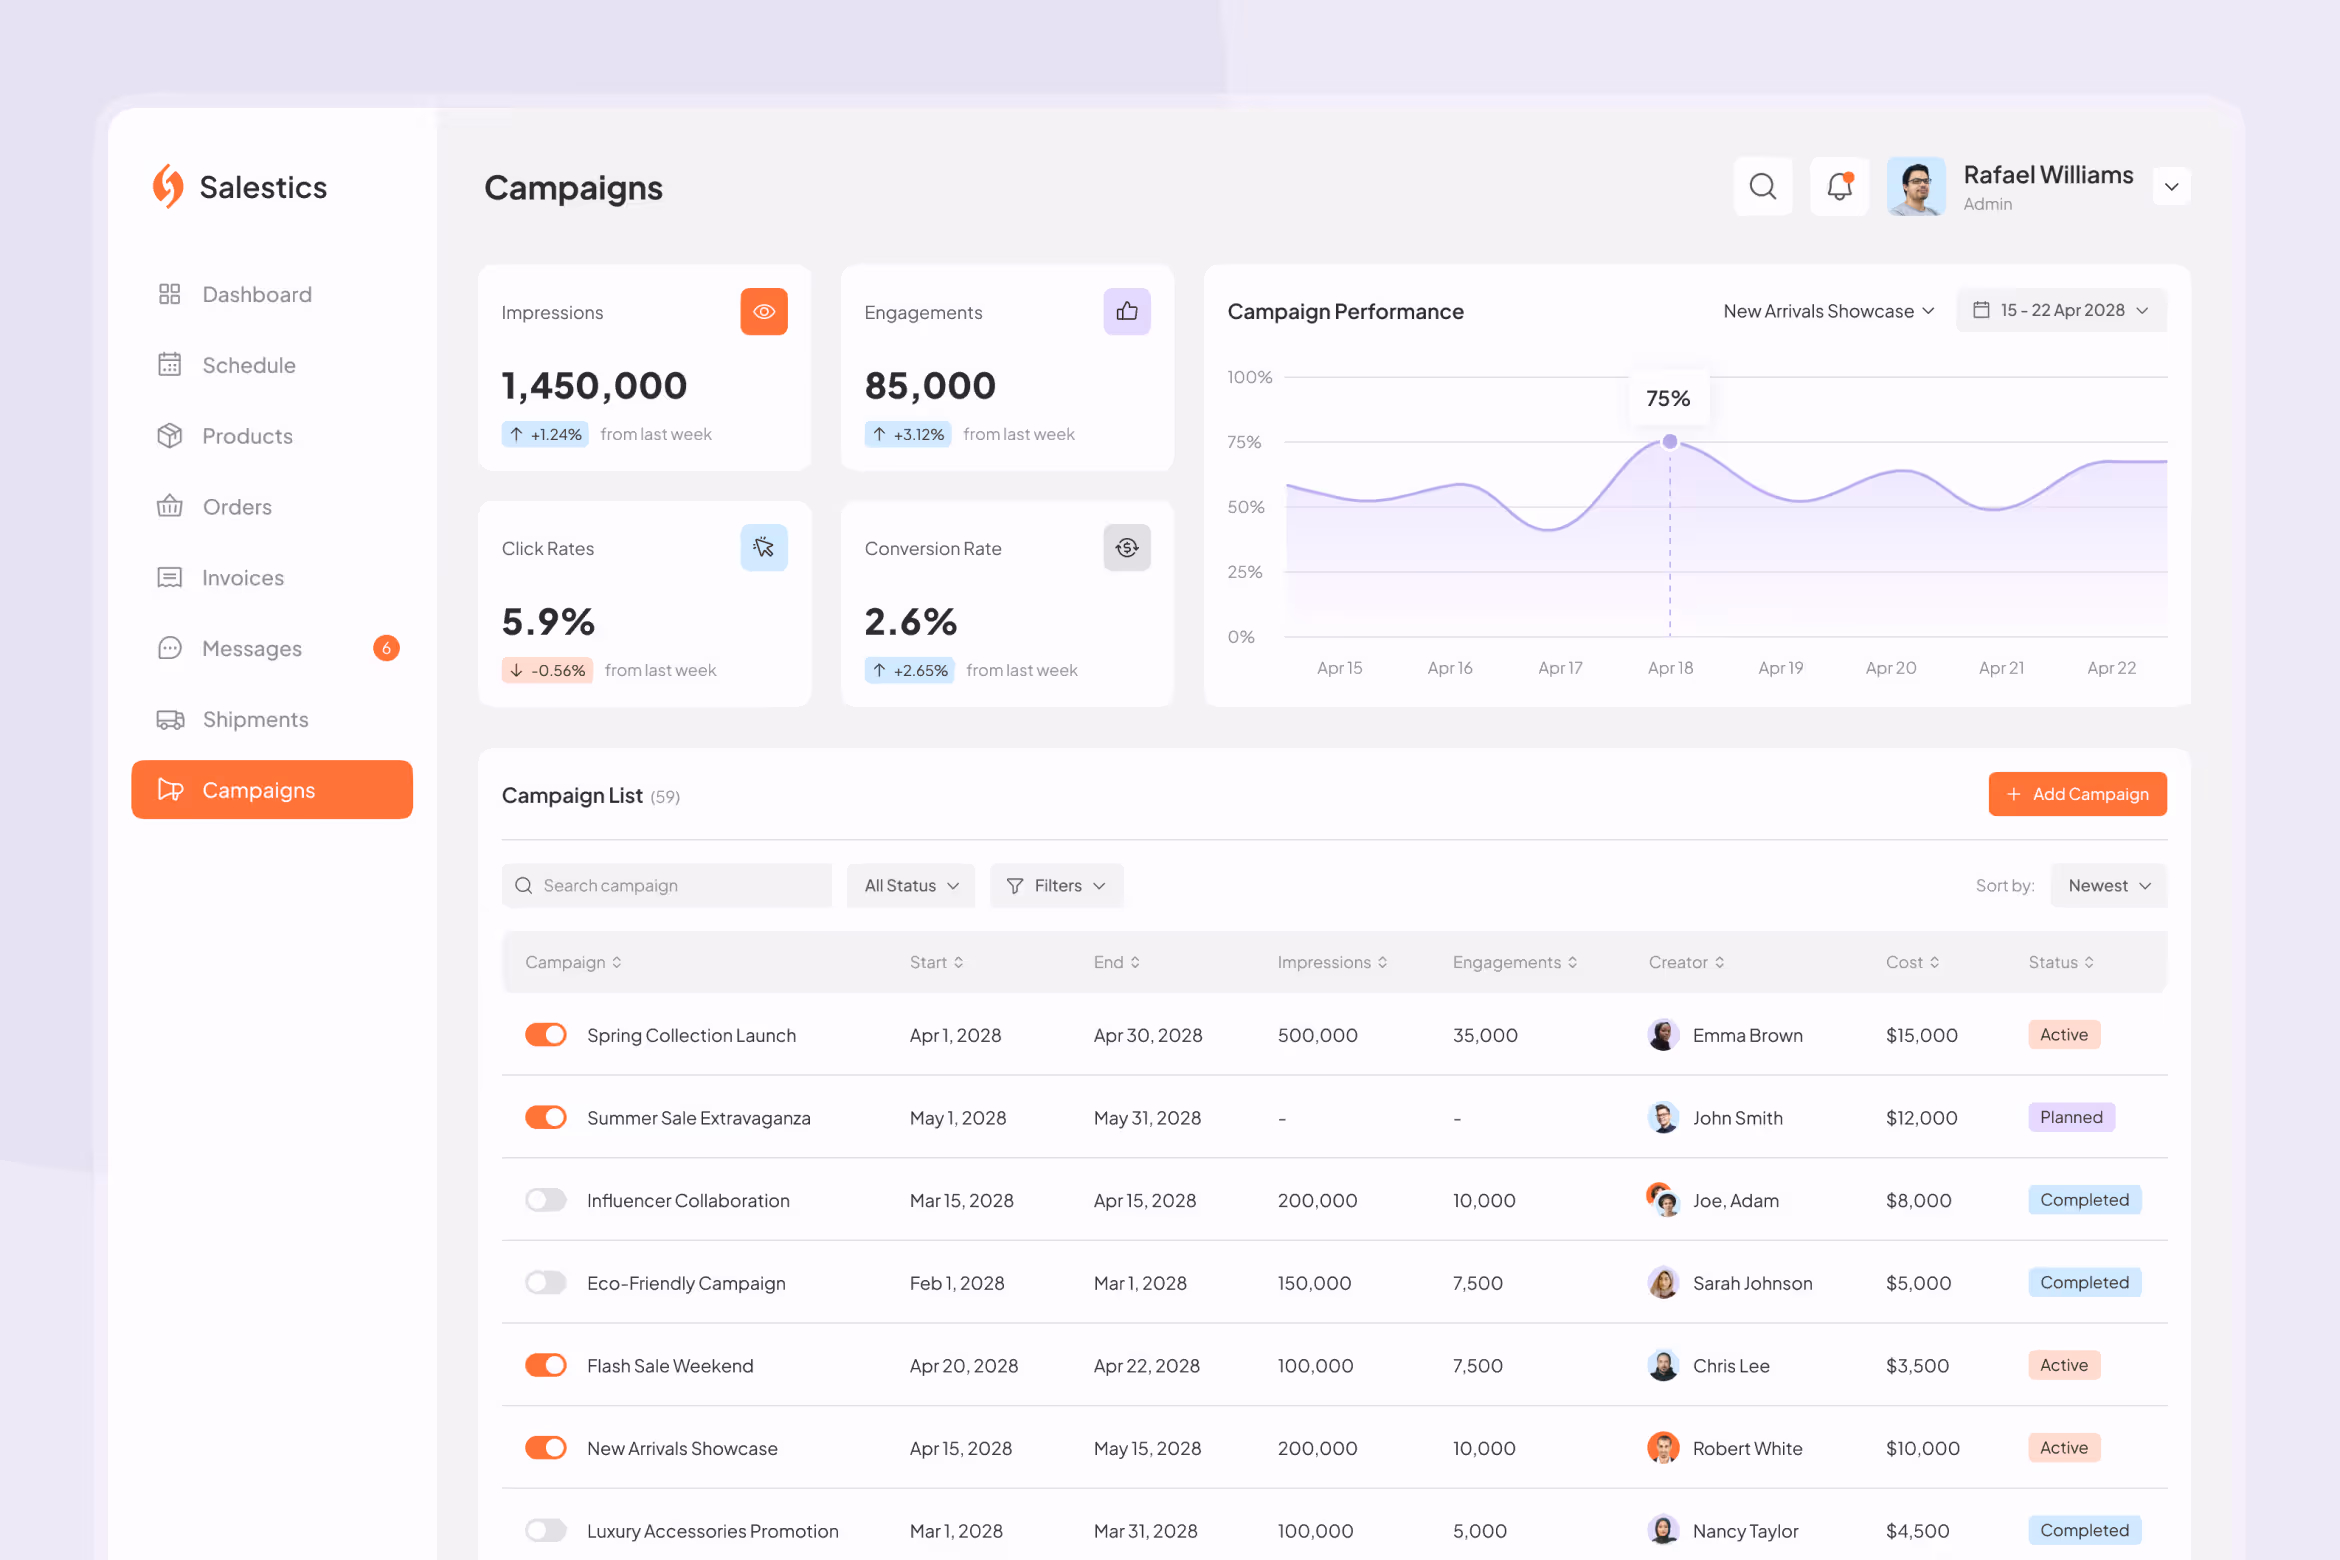
Task: Expand the 15 - 22 Apr 2028 date picker
Action: point(2062,311)
